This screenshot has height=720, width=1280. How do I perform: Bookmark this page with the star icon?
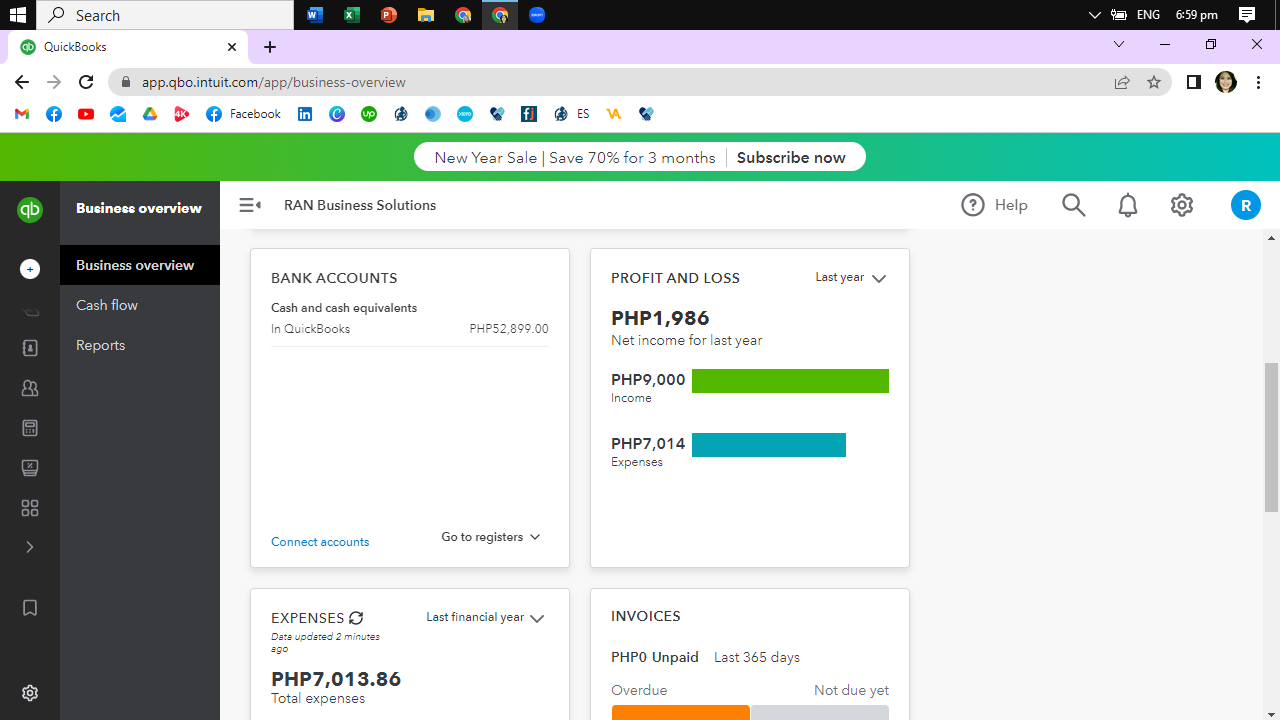point(1154,82)
